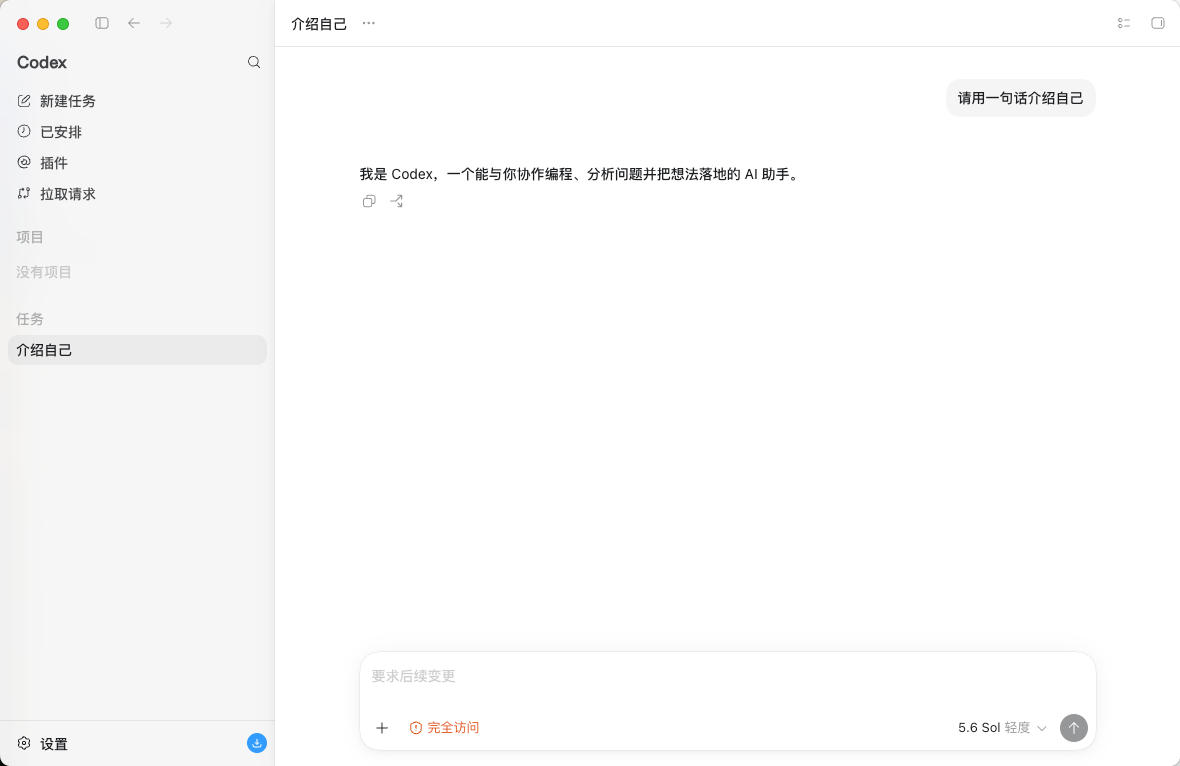Open the 完全访问 permission selector

[444, 728]
